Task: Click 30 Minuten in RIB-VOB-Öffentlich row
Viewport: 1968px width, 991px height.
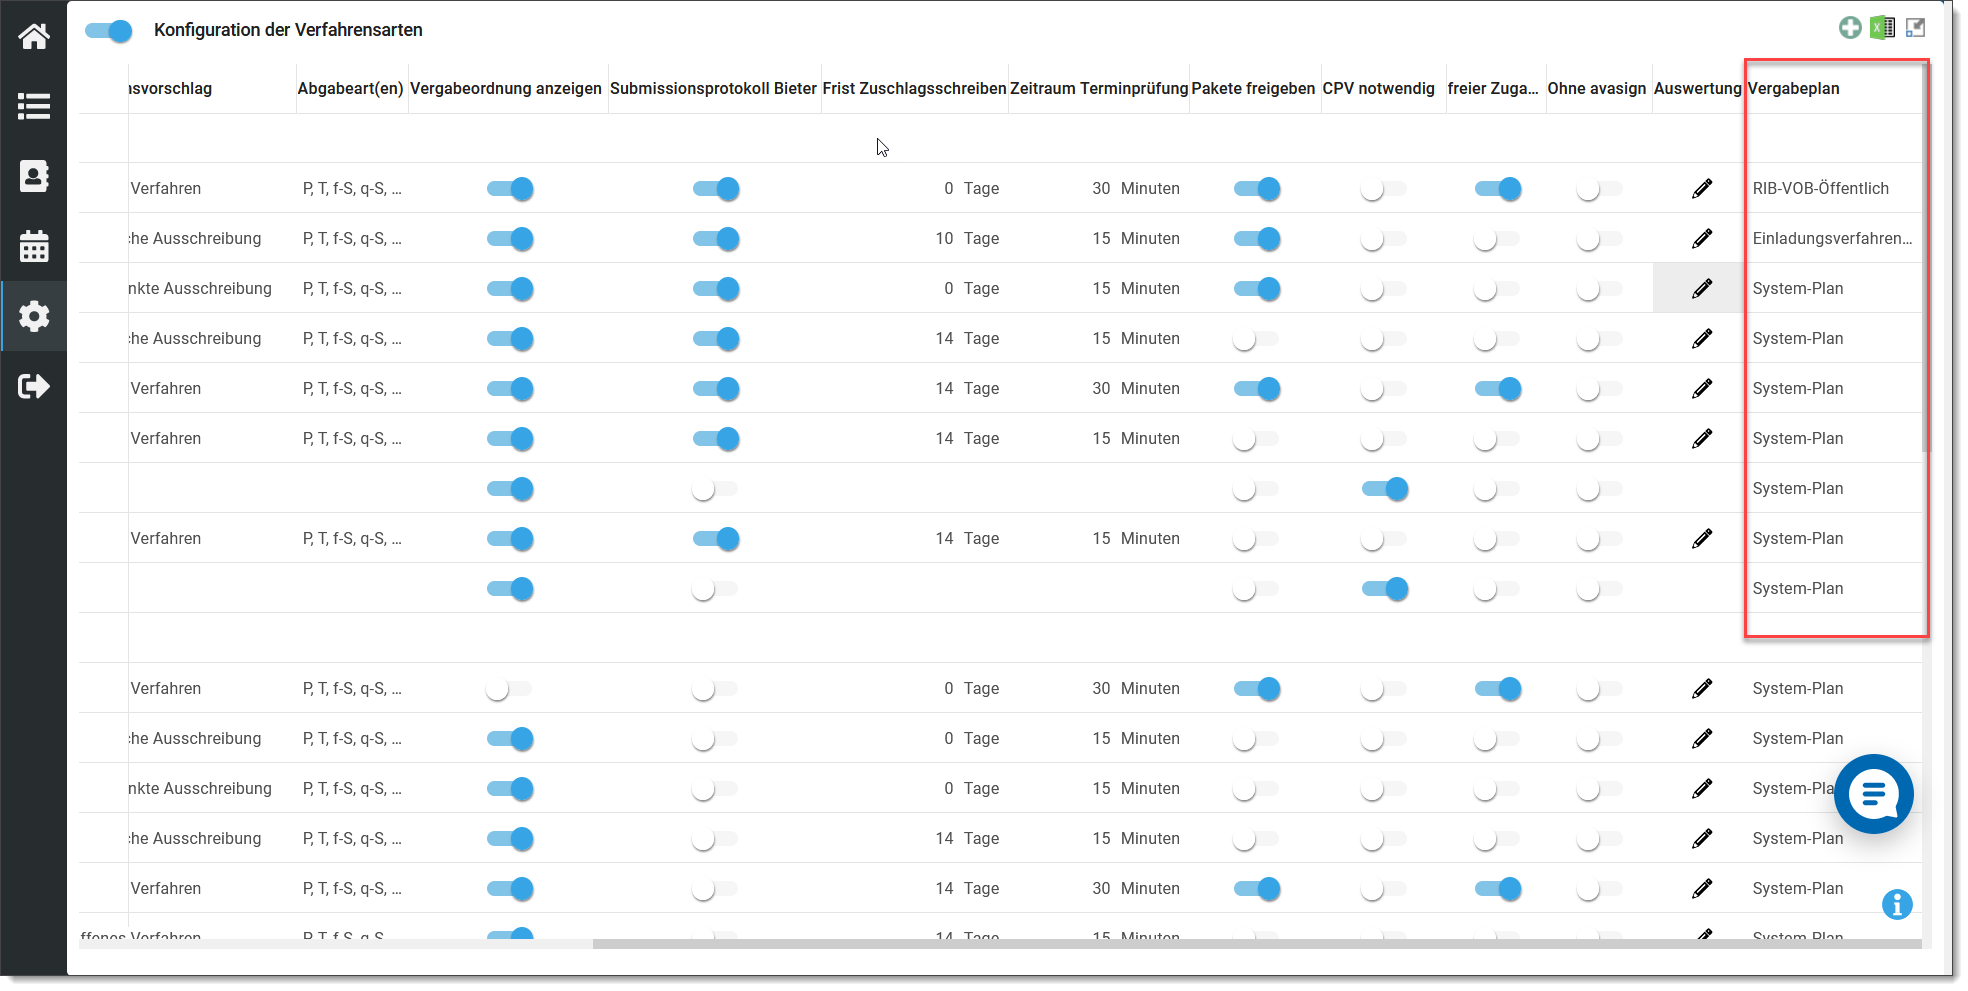Action: point(1135,188)
